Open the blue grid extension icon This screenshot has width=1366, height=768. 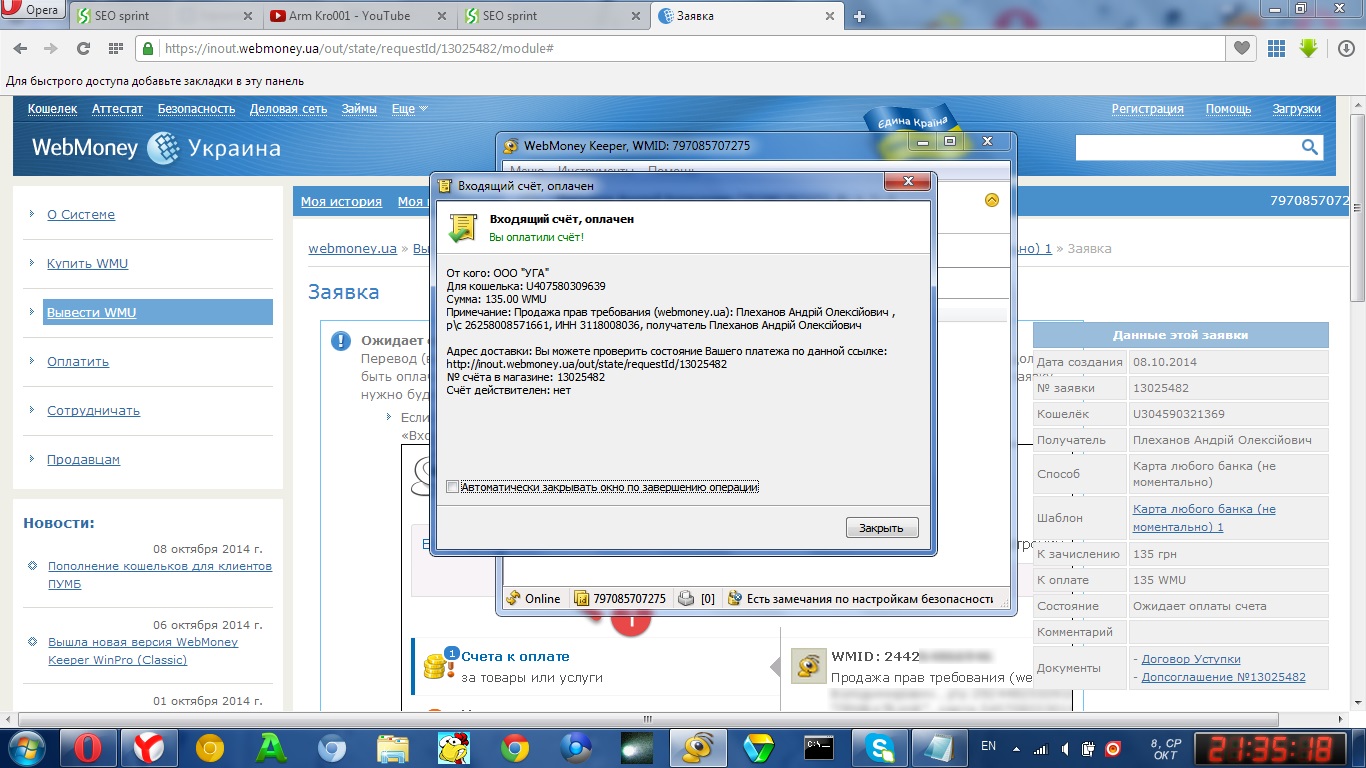[1276, 48]
